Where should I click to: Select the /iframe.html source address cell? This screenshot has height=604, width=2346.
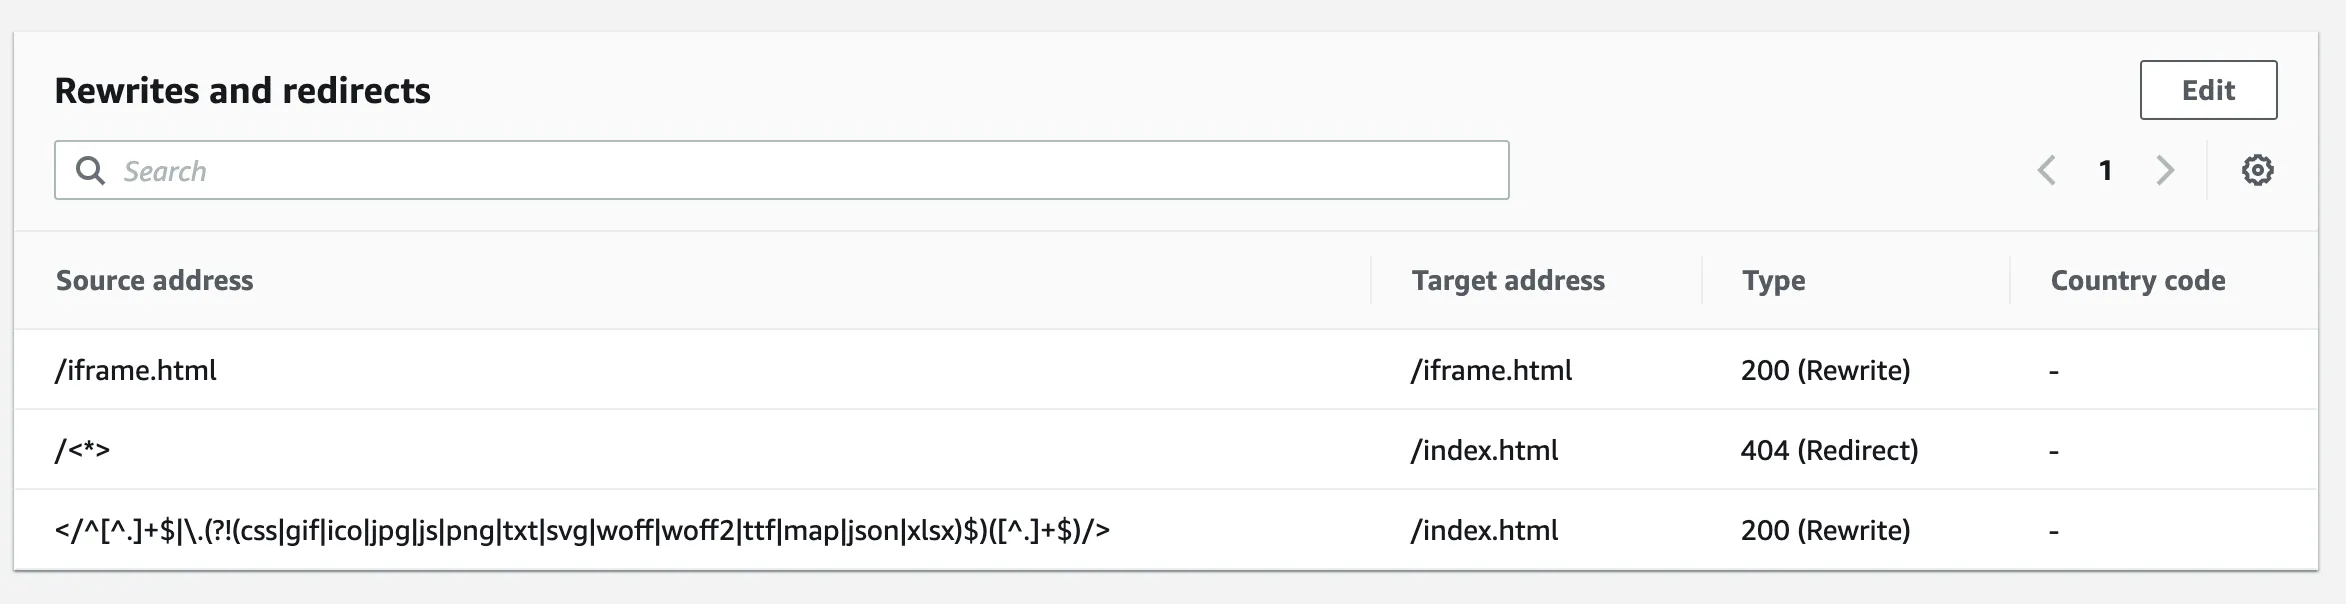point(136,370)
